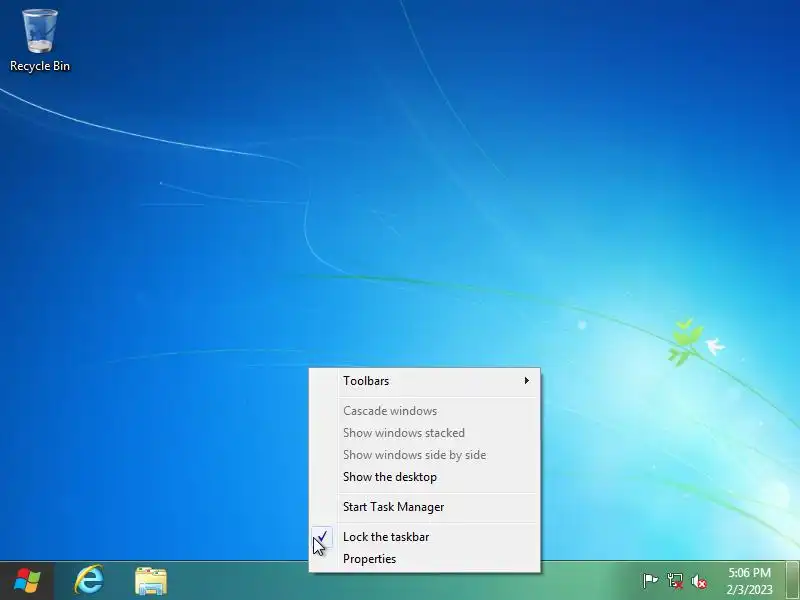The image size is (800, 600).
Task: Click the grayed Show windows side by side entry
Action: pos(424,455)
